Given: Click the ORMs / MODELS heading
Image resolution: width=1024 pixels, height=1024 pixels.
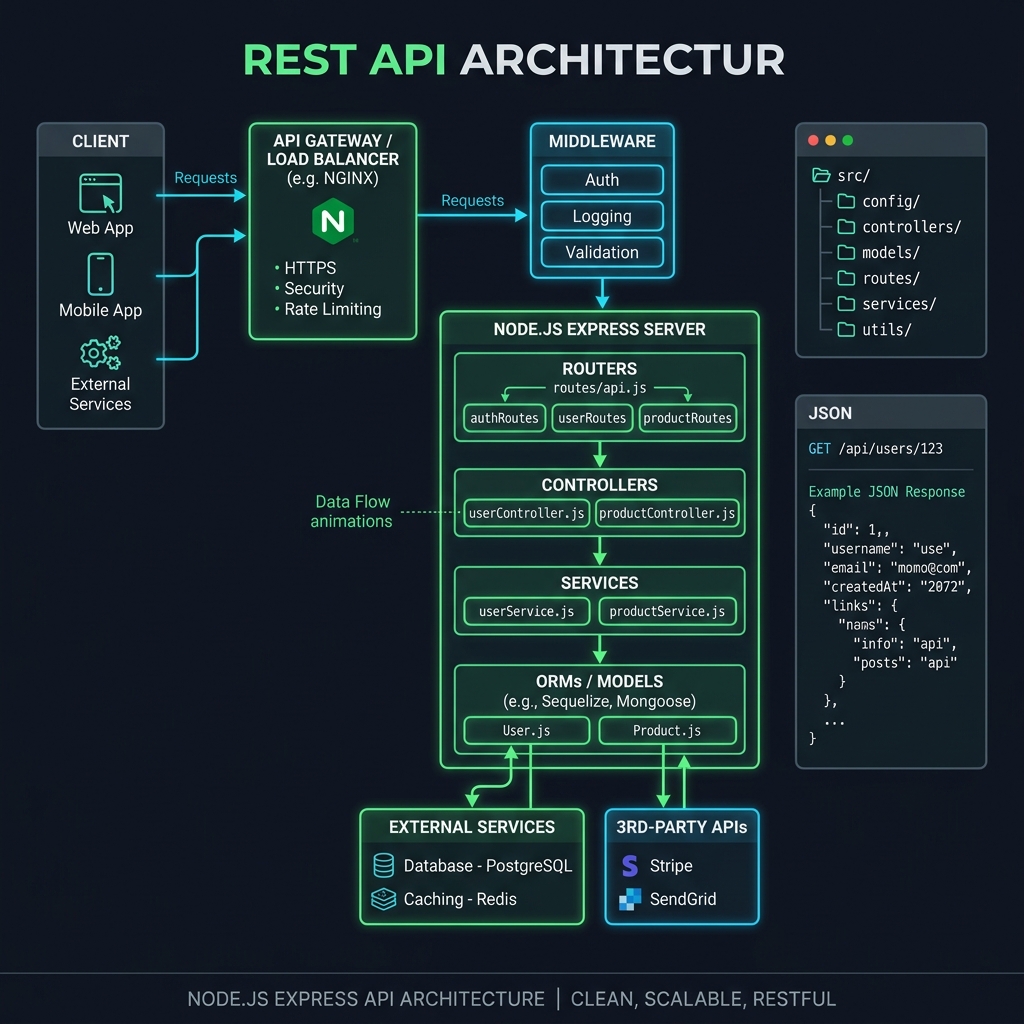Looking at the screenshot, I should [x=600, y=681].
